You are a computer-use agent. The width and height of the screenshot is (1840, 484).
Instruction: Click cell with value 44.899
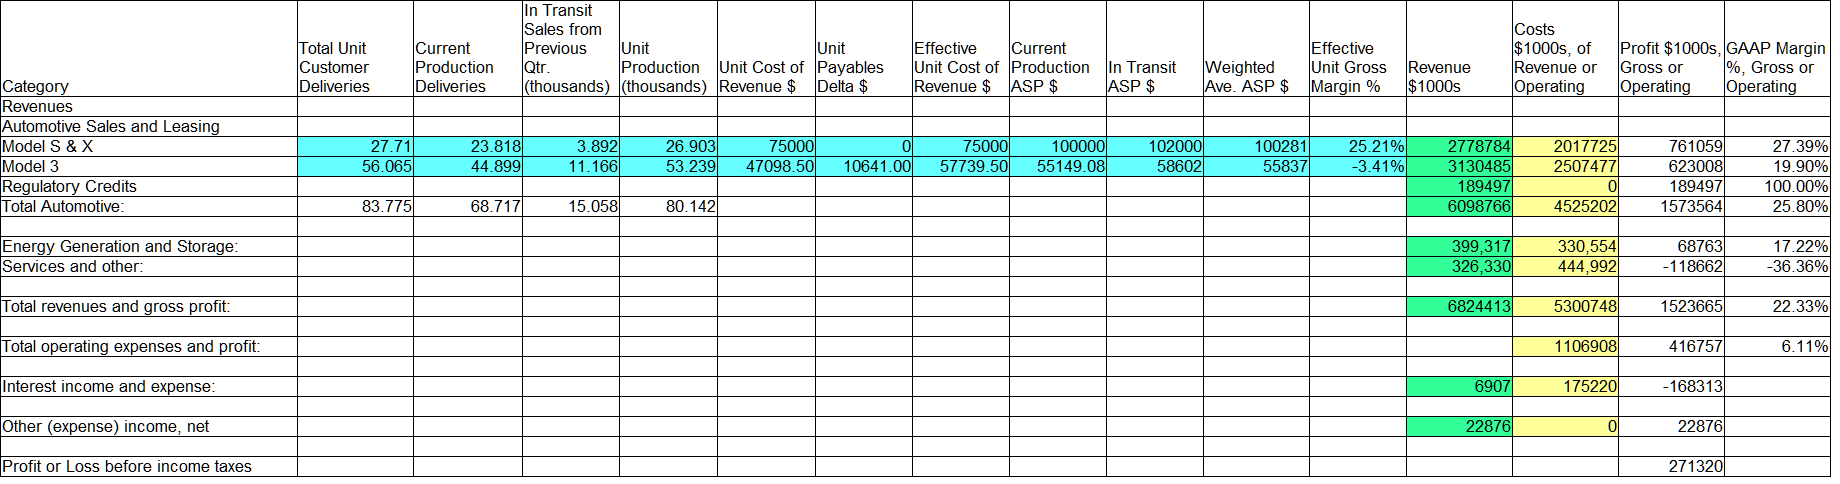pos(468,167)
